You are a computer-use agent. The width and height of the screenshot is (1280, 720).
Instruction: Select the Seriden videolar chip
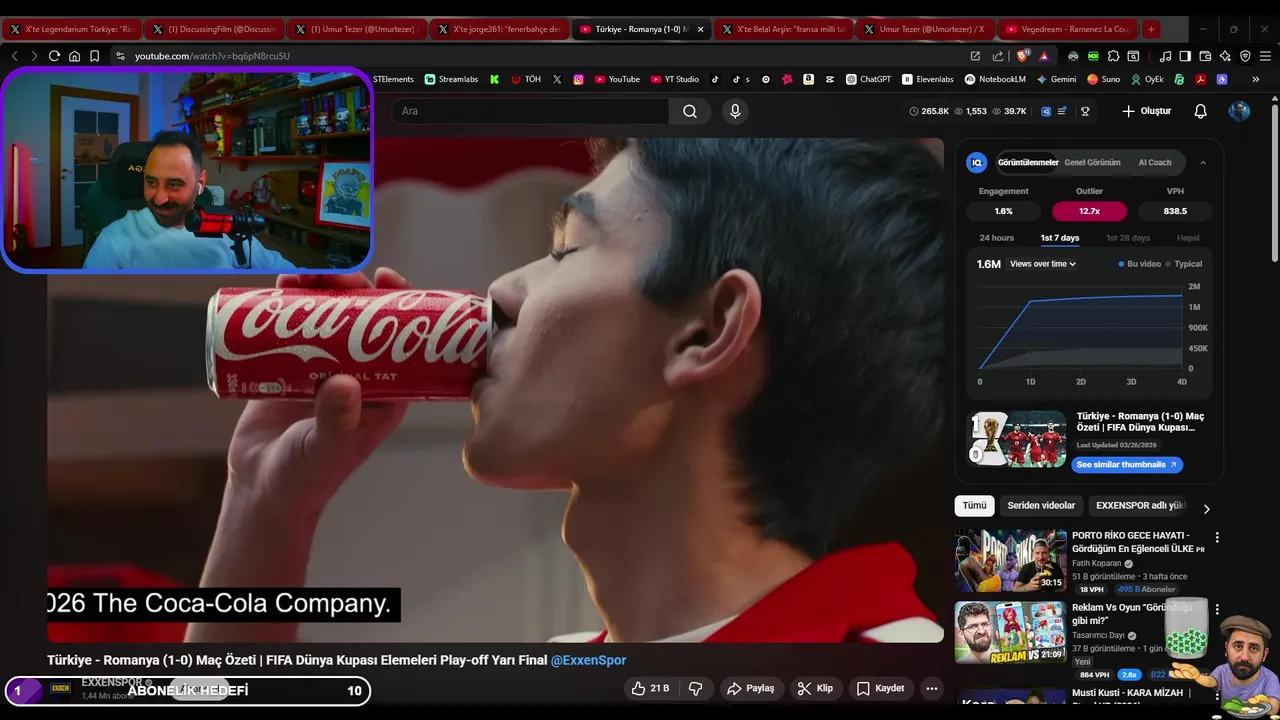1041,506
